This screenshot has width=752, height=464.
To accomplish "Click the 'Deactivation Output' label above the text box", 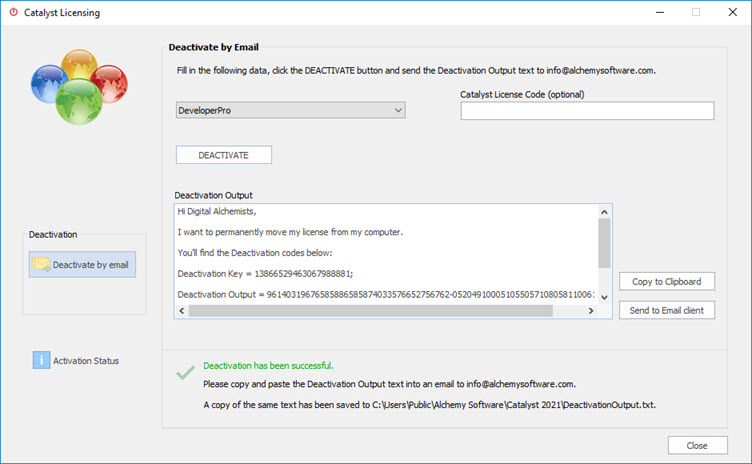I will (x=213, y=195).
